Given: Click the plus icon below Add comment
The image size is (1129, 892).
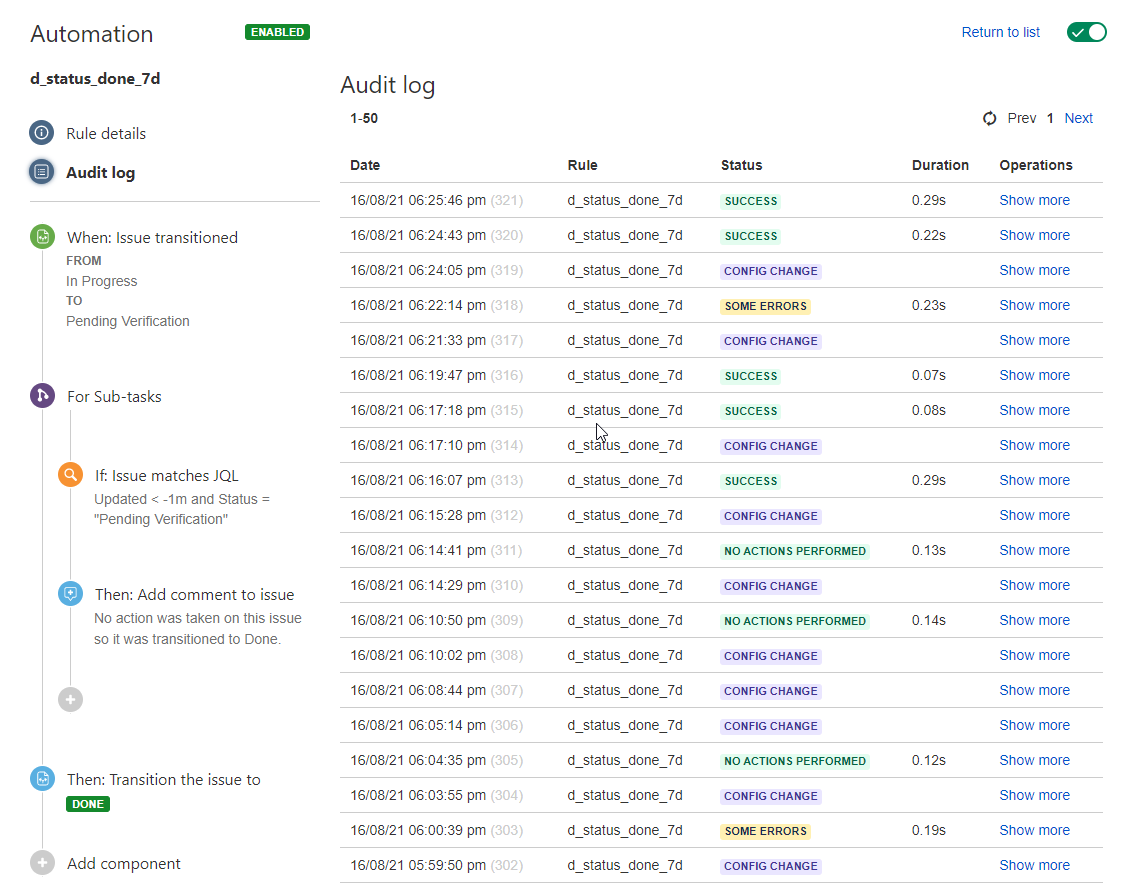Looking at the screenshot, I should 69,699.
